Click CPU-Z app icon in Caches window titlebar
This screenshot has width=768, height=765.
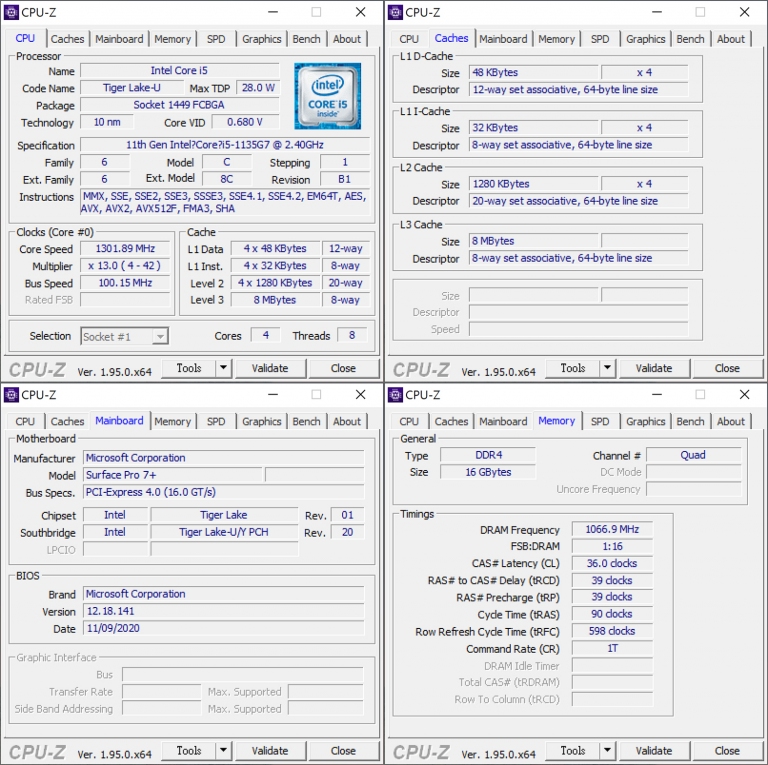[395, 12]
